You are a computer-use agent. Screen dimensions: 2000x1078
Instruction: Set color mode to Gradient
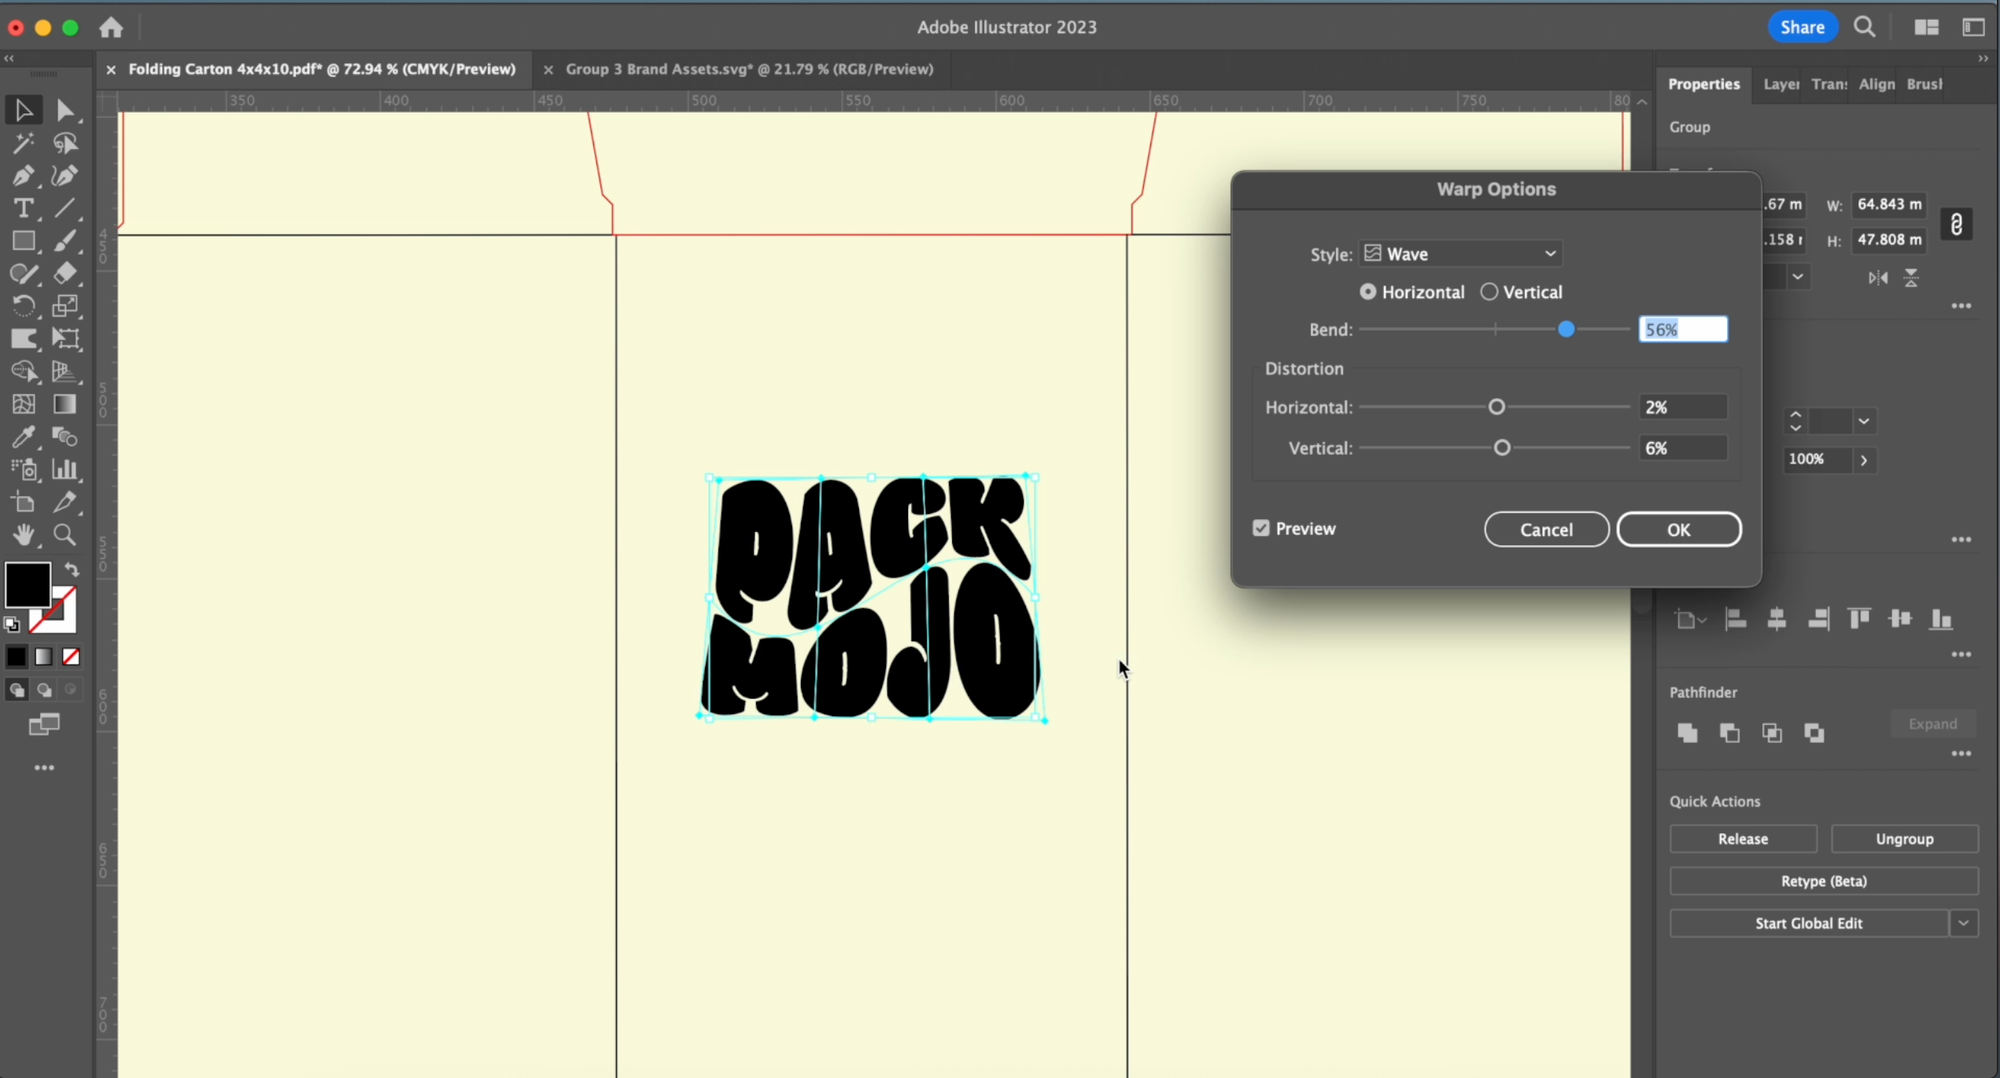click(44, 657)
